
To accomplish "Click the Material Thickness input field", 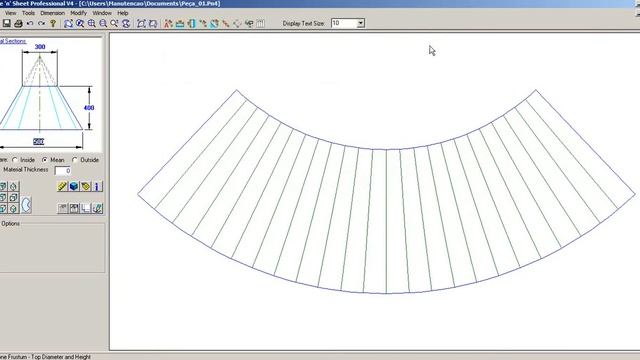I will click(63, 171).
